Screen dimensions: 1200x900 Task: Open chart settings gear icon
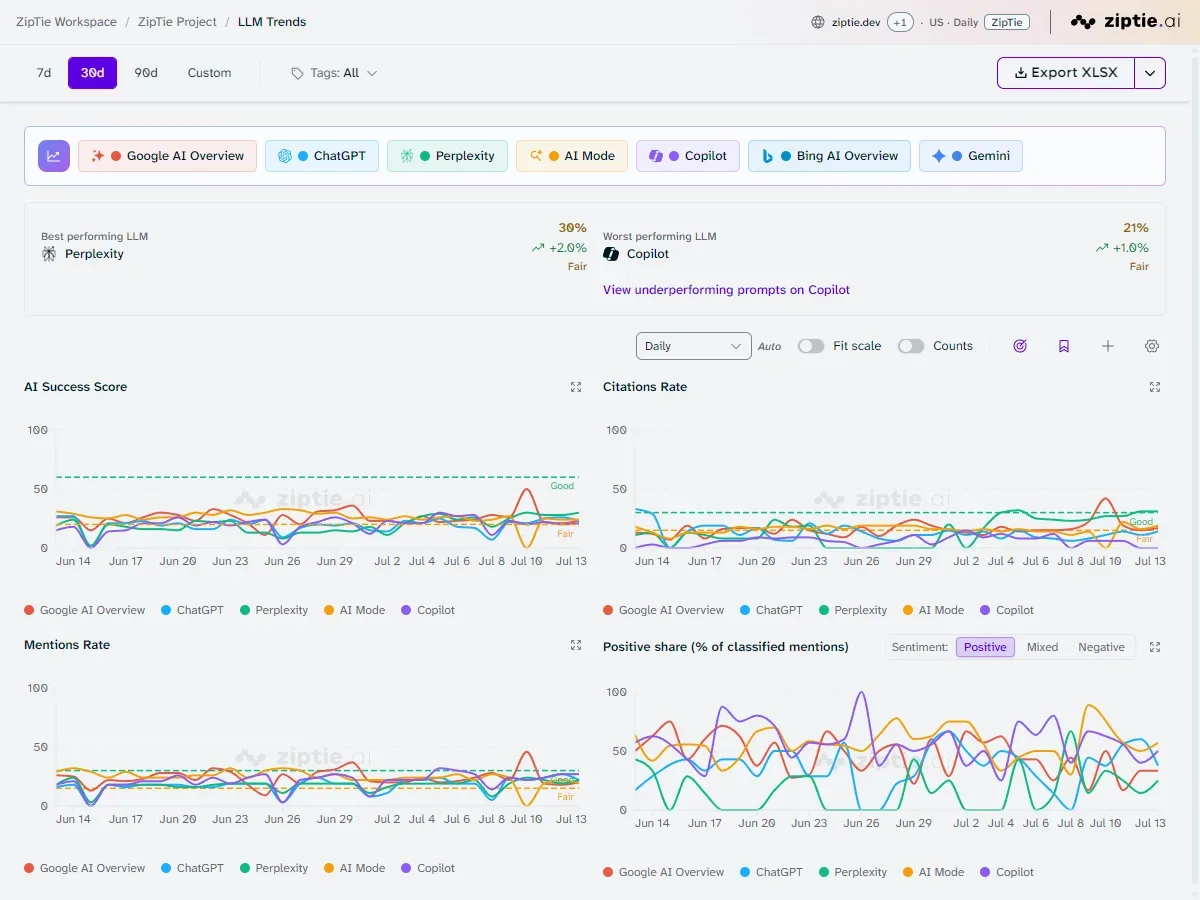coord(1152,346)
